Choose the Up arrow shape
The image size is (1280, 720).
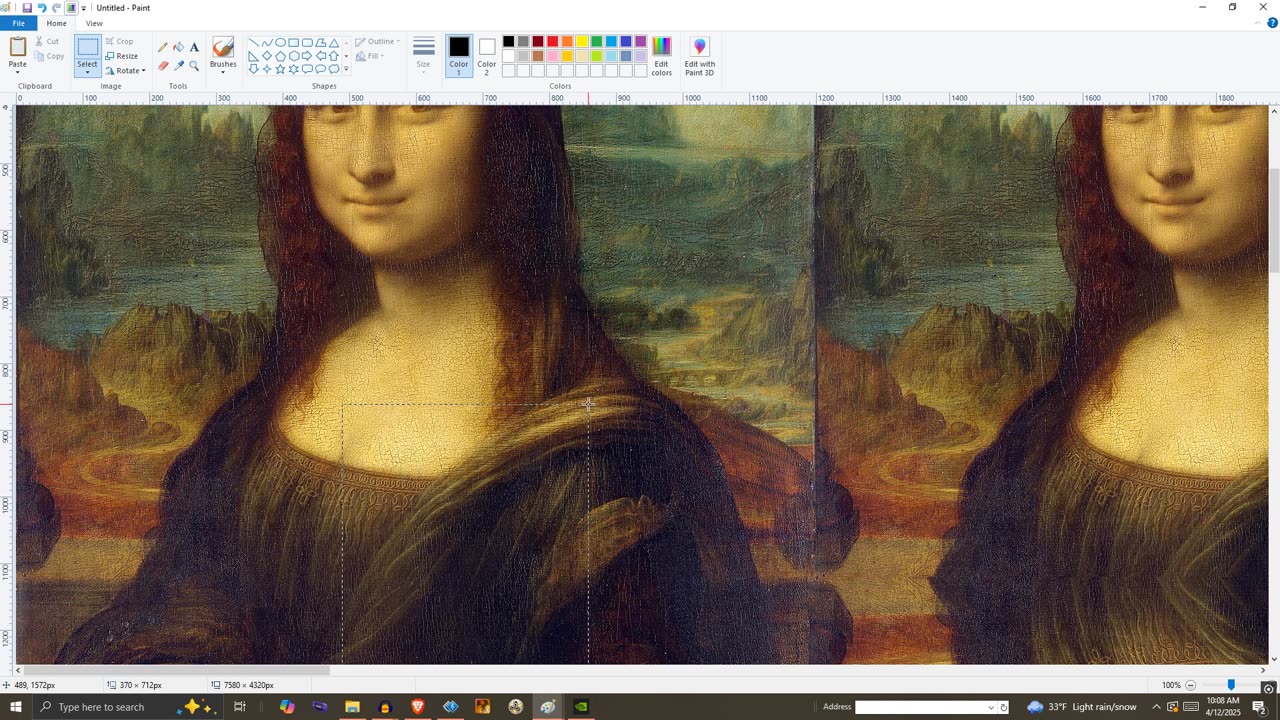(334, 56)
